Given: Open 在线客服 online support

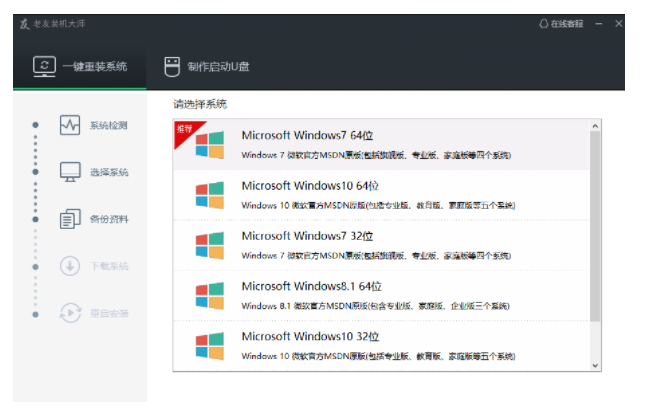Looking at the screenshot, I should tap(561, 24).
